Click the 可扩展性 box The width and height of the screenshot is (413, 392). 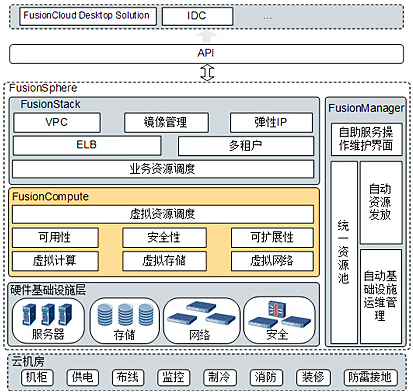(x=272, y=238)
